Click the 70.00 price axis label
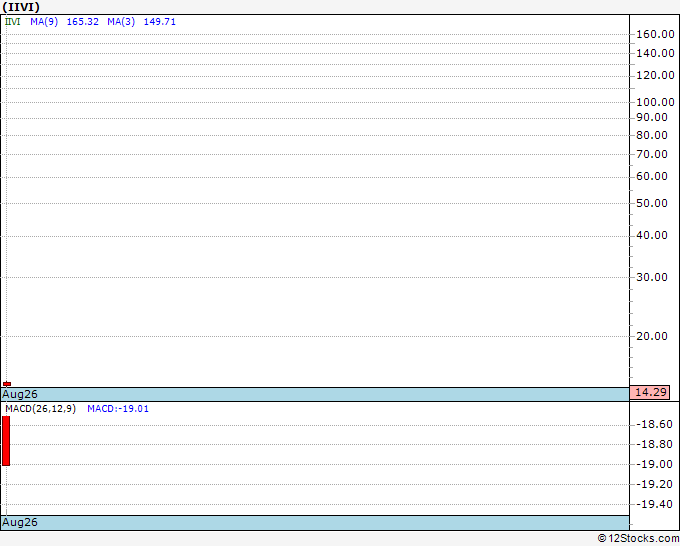This screenshot has width=680, height=546. point(652,154)
